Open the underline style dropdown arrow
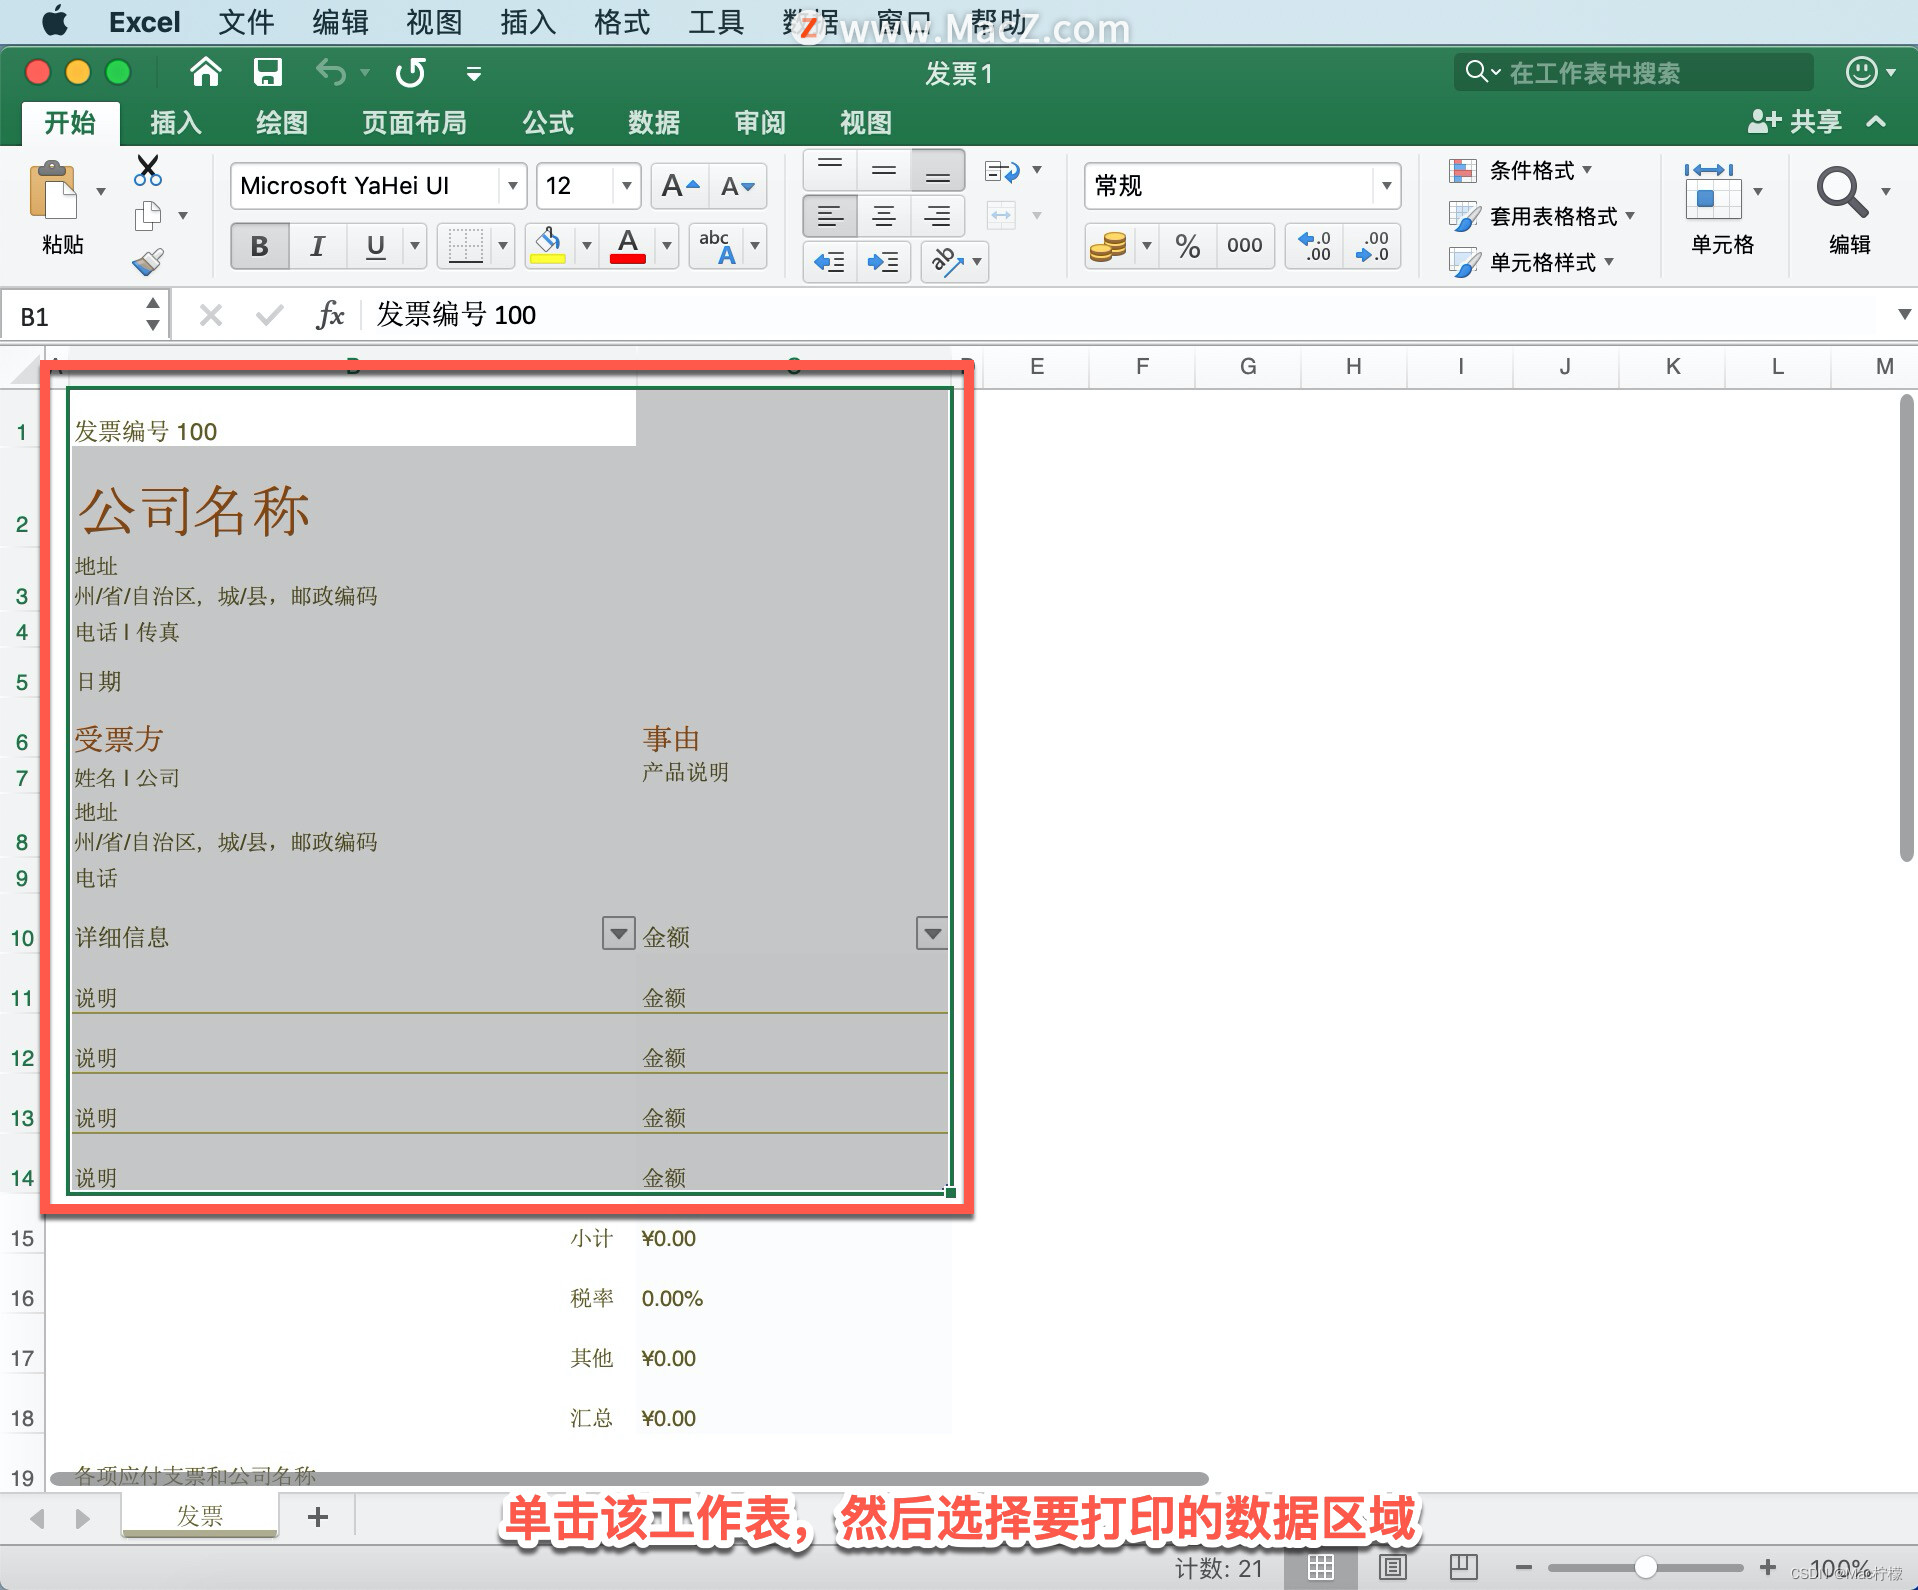This screenshot has height=1590, width=1918. (414, 246)
